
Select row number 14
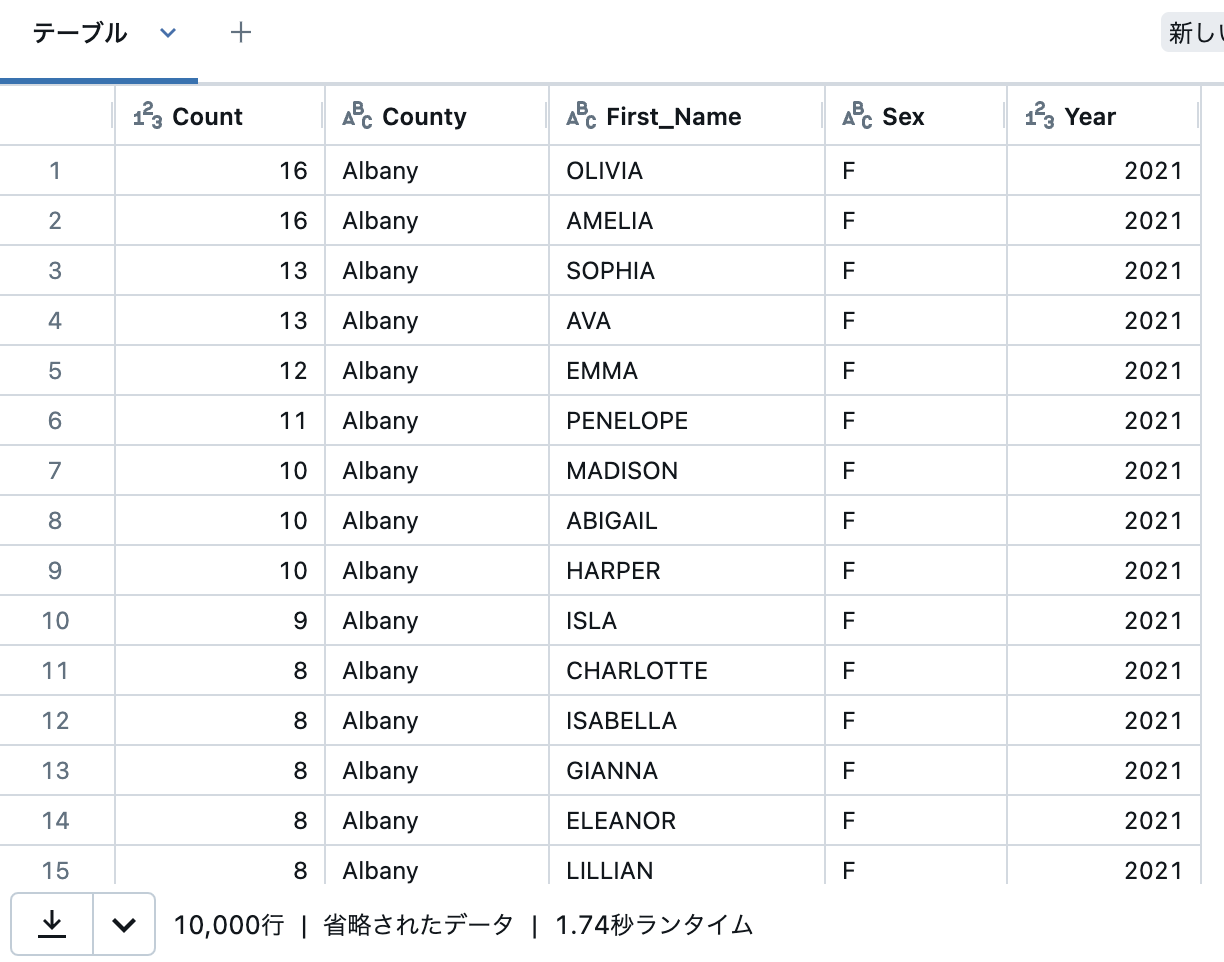point(55,821)
